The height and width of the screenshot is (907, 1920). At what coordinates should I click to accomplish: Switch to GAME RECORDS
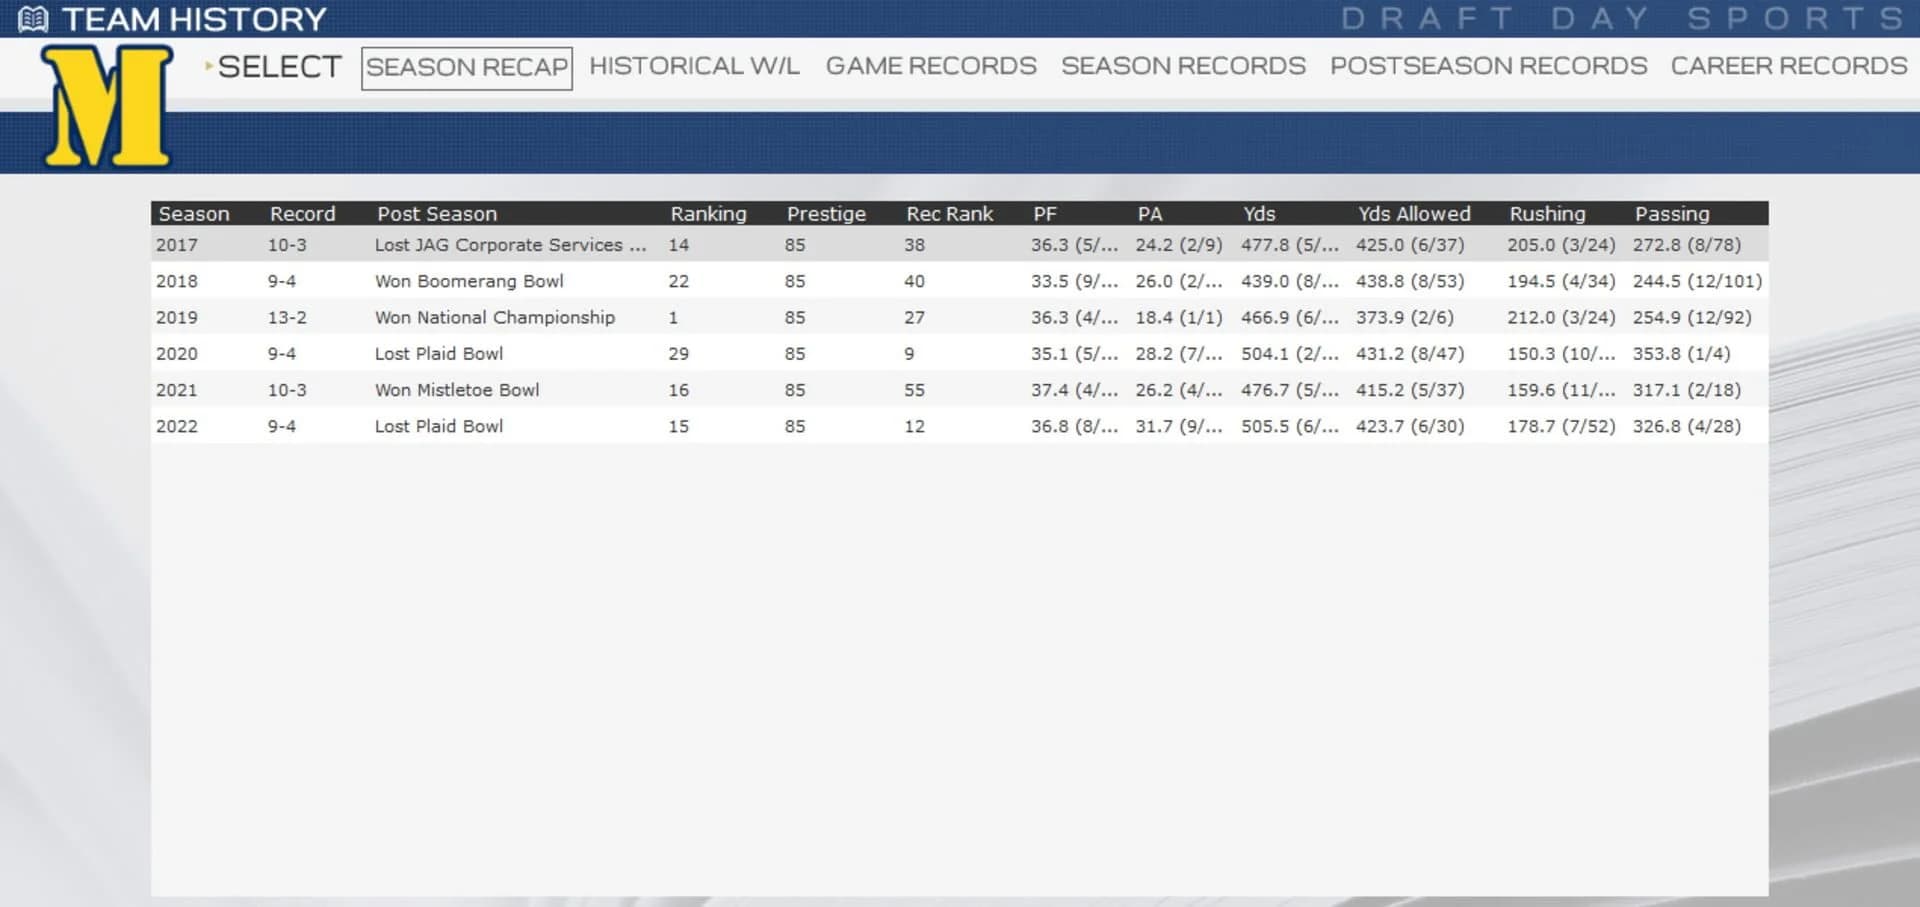pyautogui.click(x=930, y=66)
